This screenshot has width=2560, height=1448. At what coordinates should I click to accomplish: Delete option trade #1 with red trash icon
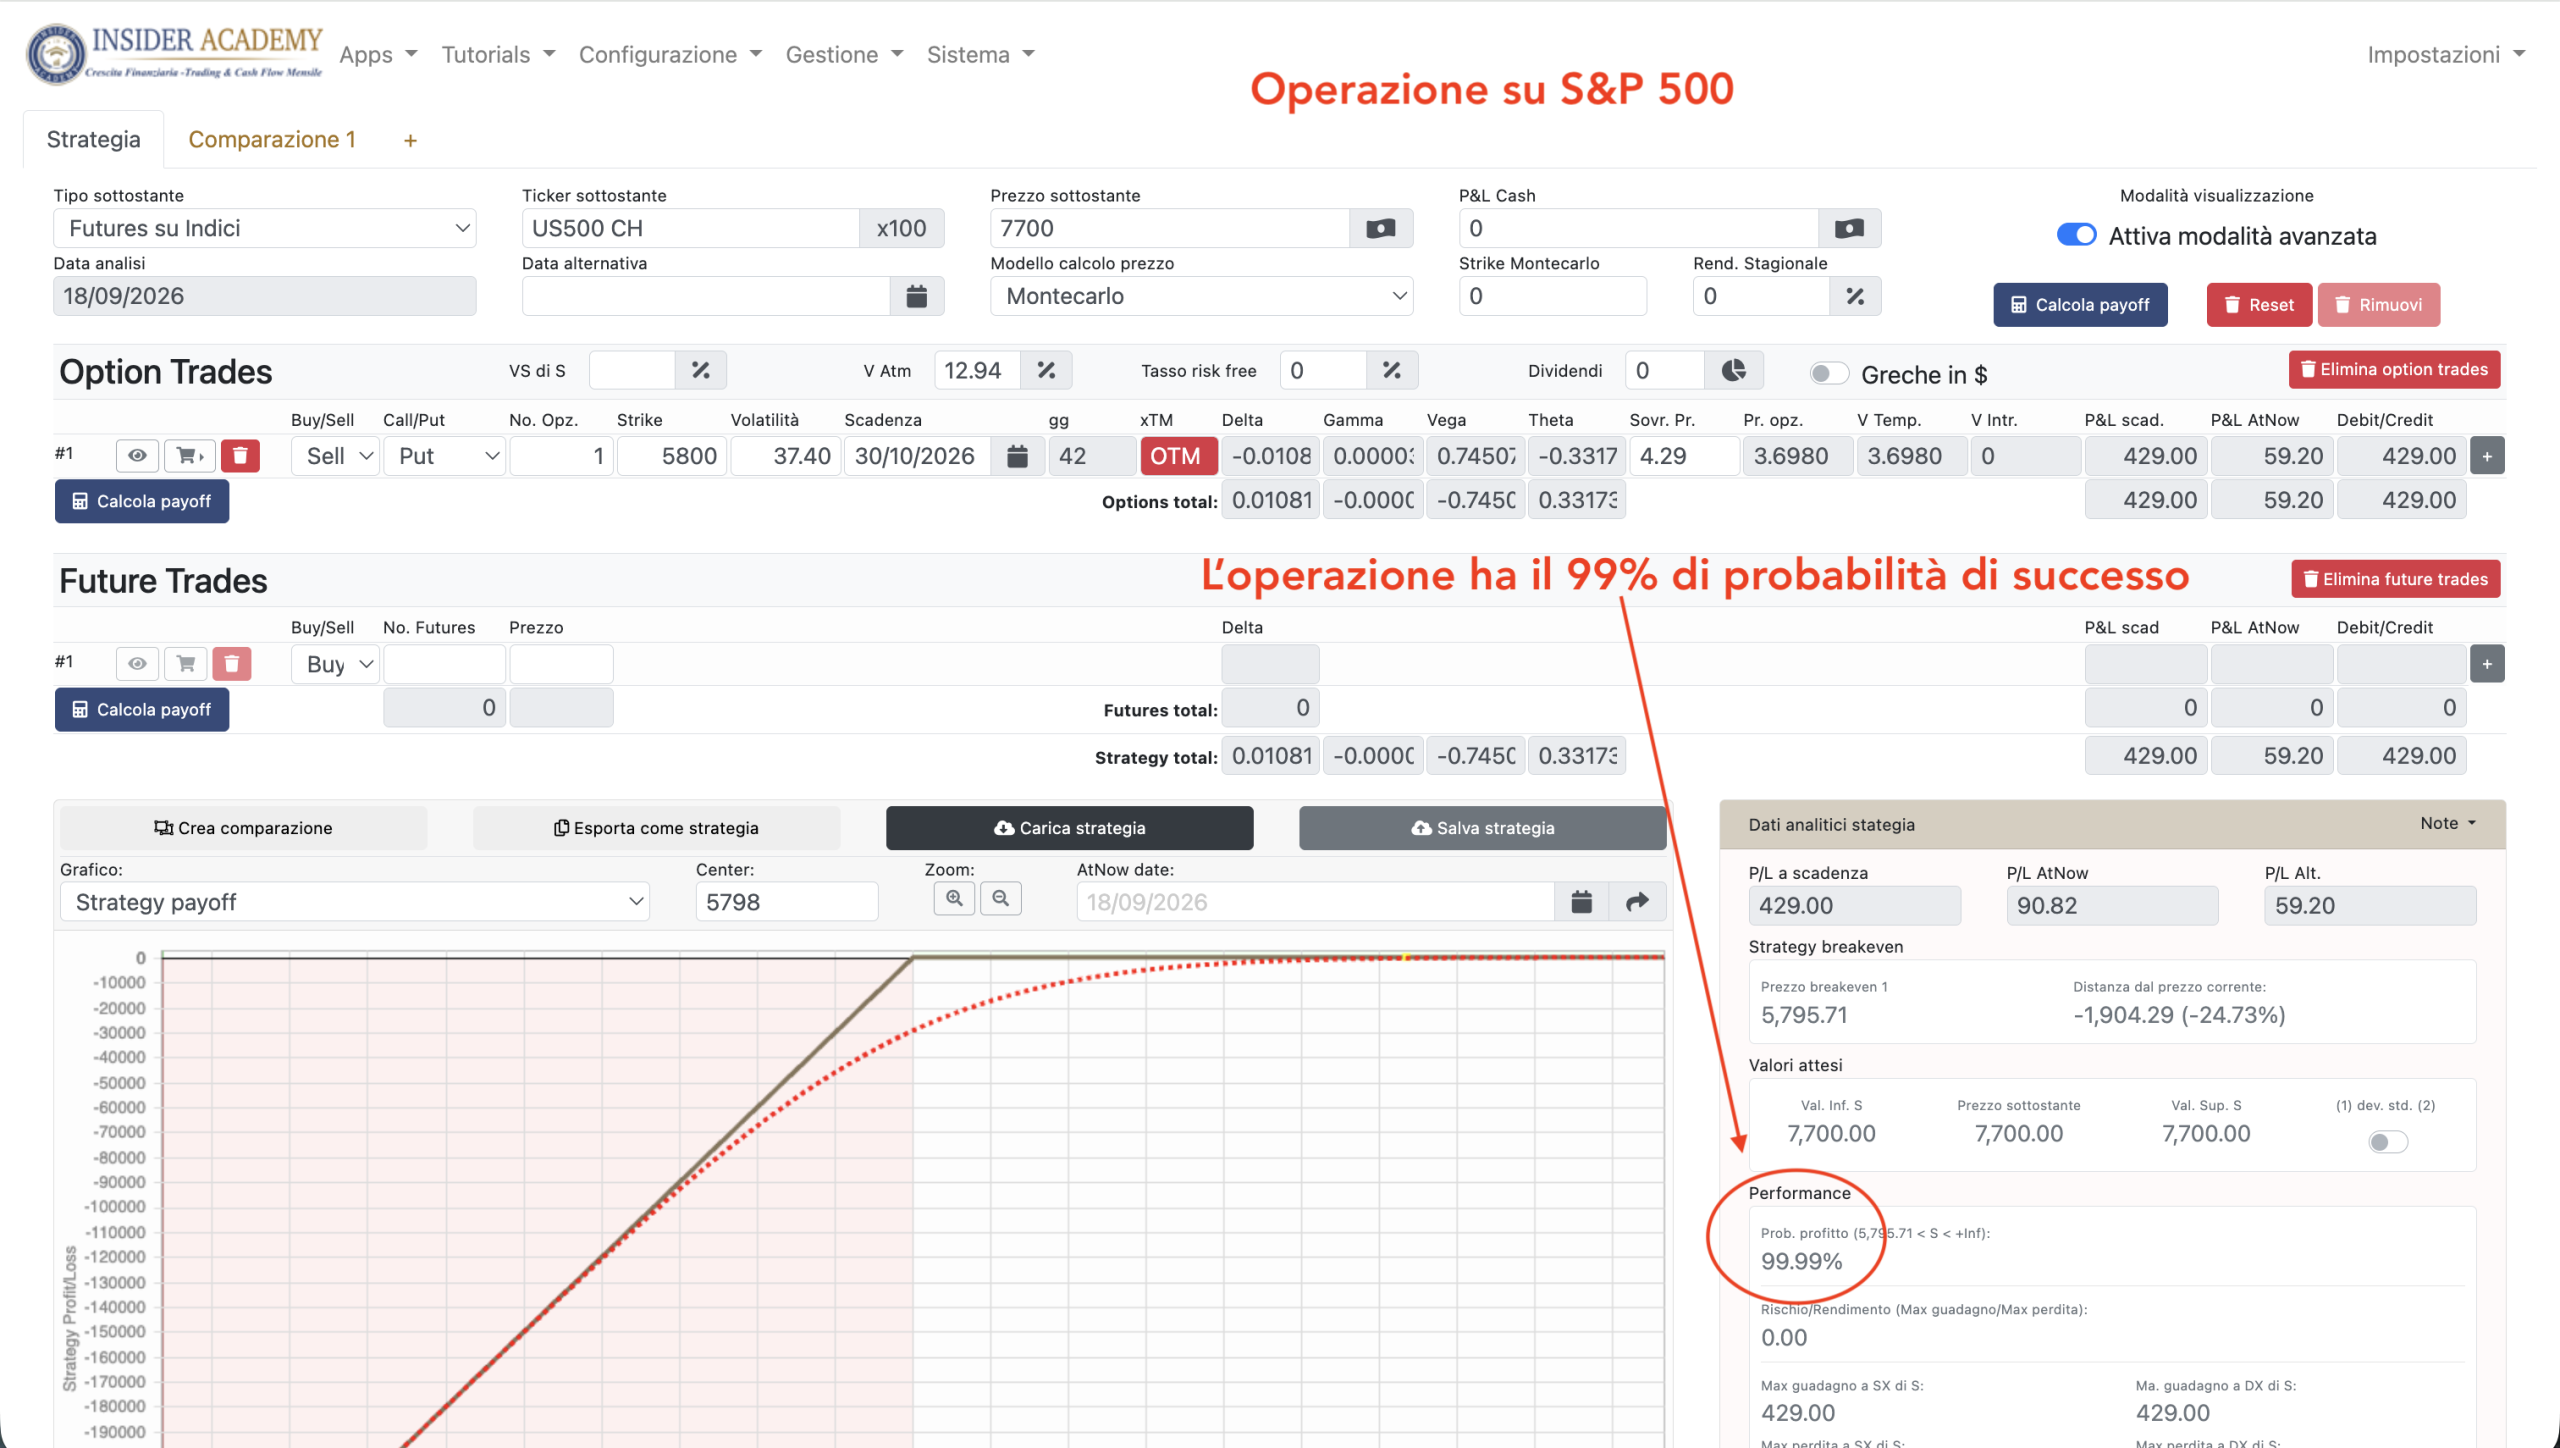(240, 456)
